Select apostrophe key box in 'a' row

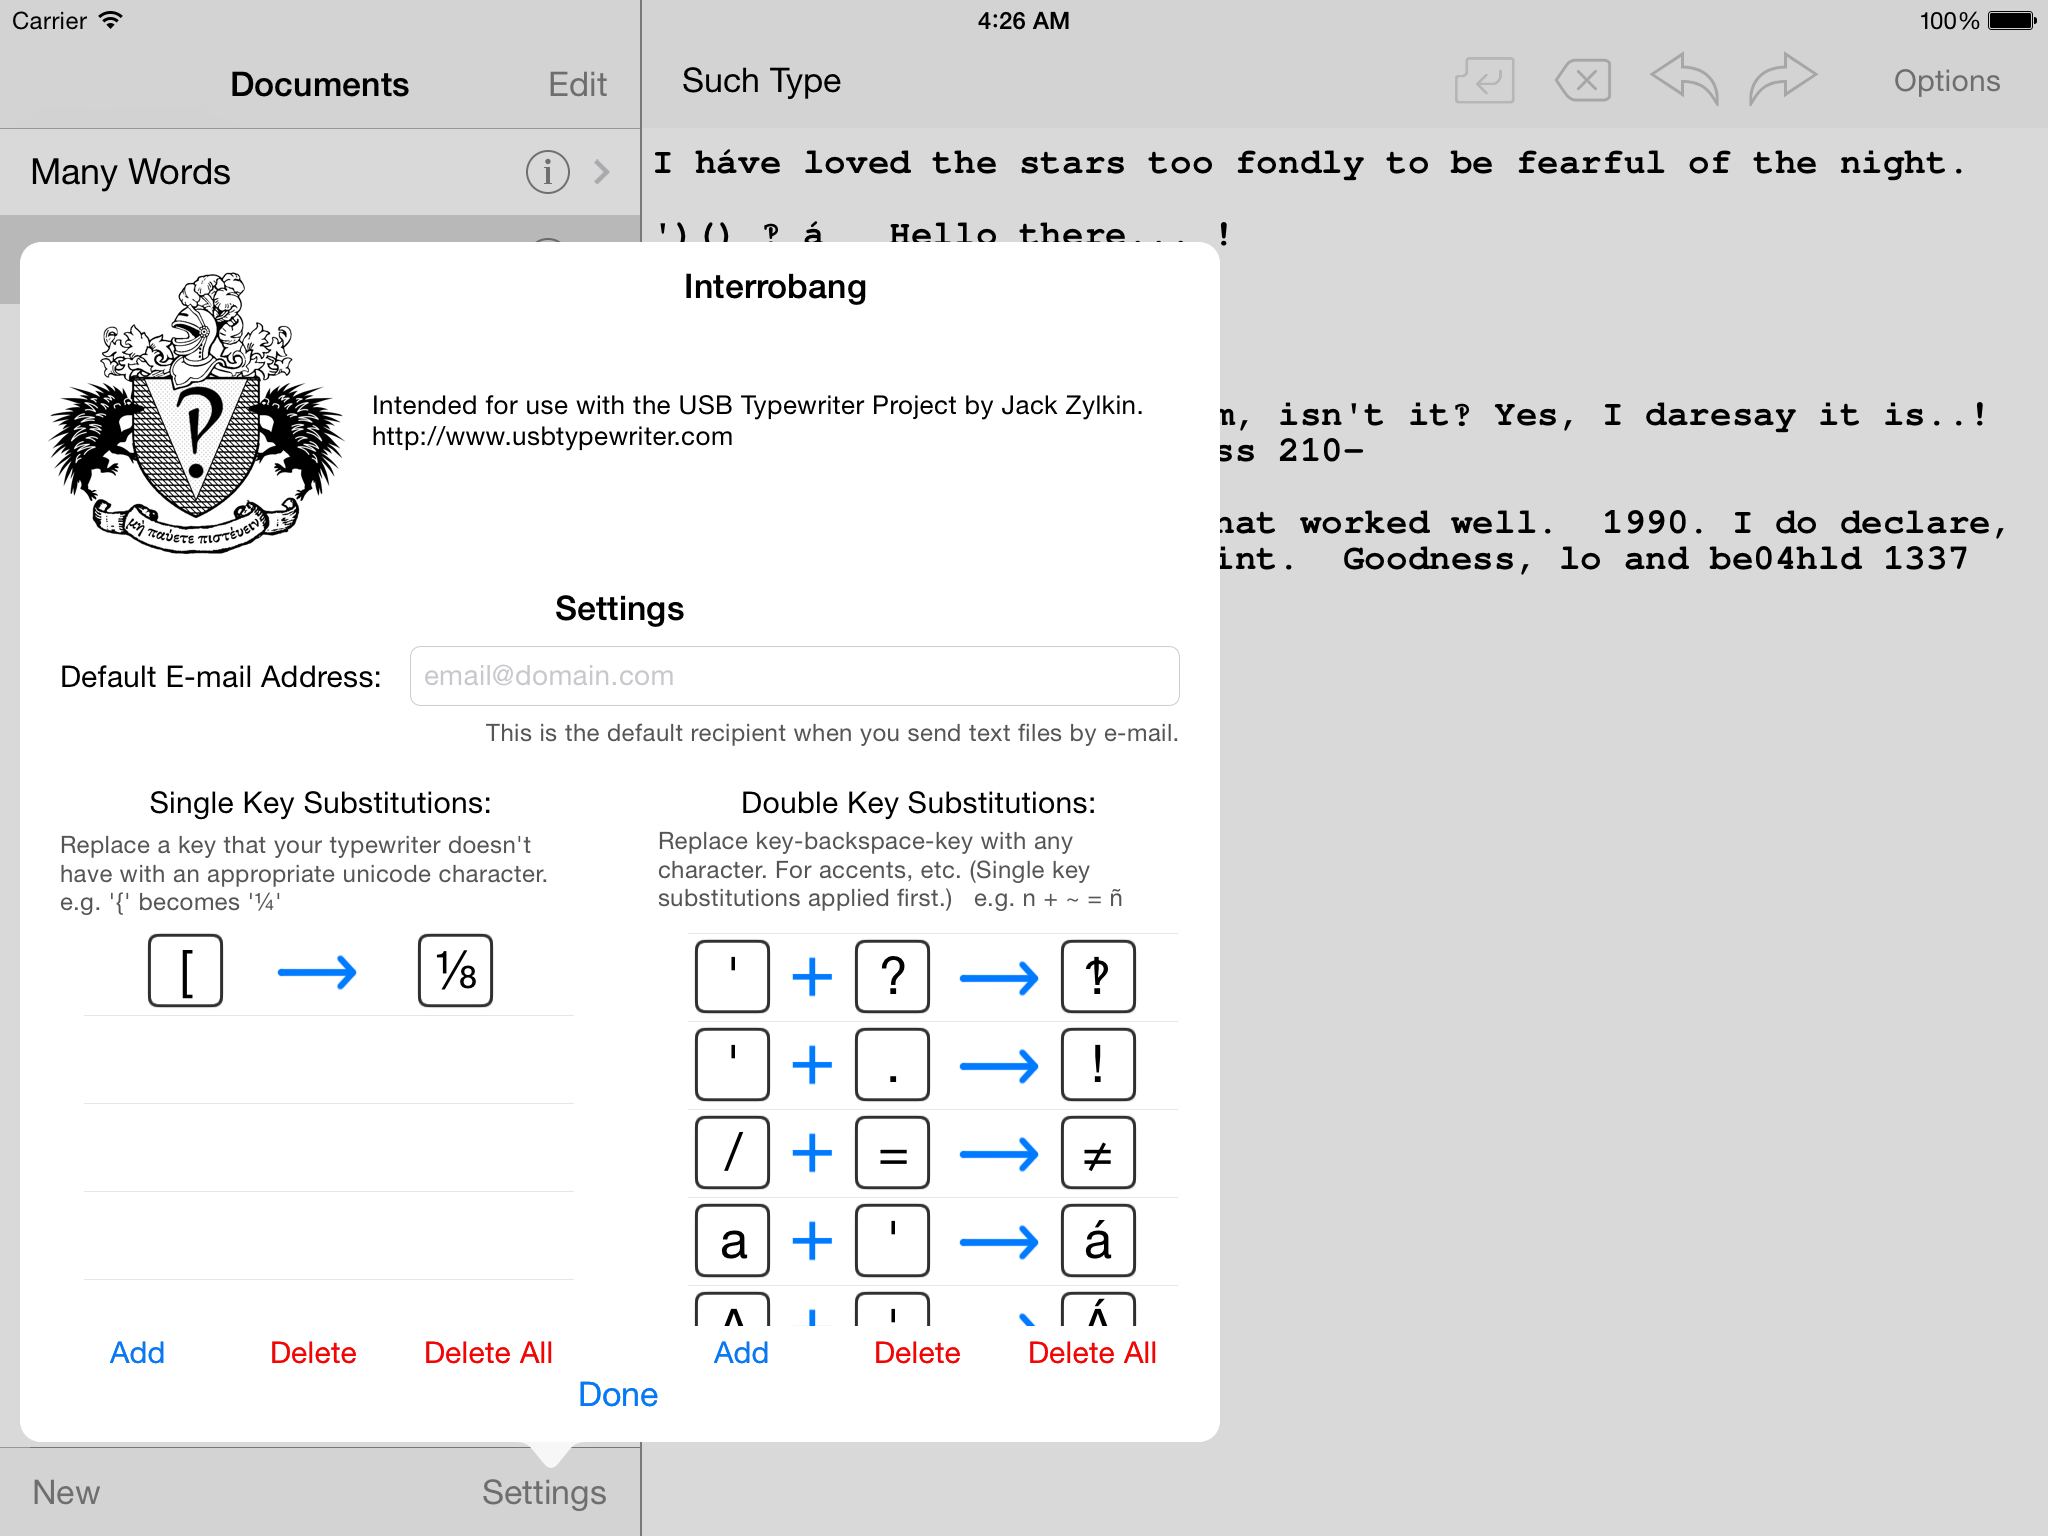(x=892, y=1241)
